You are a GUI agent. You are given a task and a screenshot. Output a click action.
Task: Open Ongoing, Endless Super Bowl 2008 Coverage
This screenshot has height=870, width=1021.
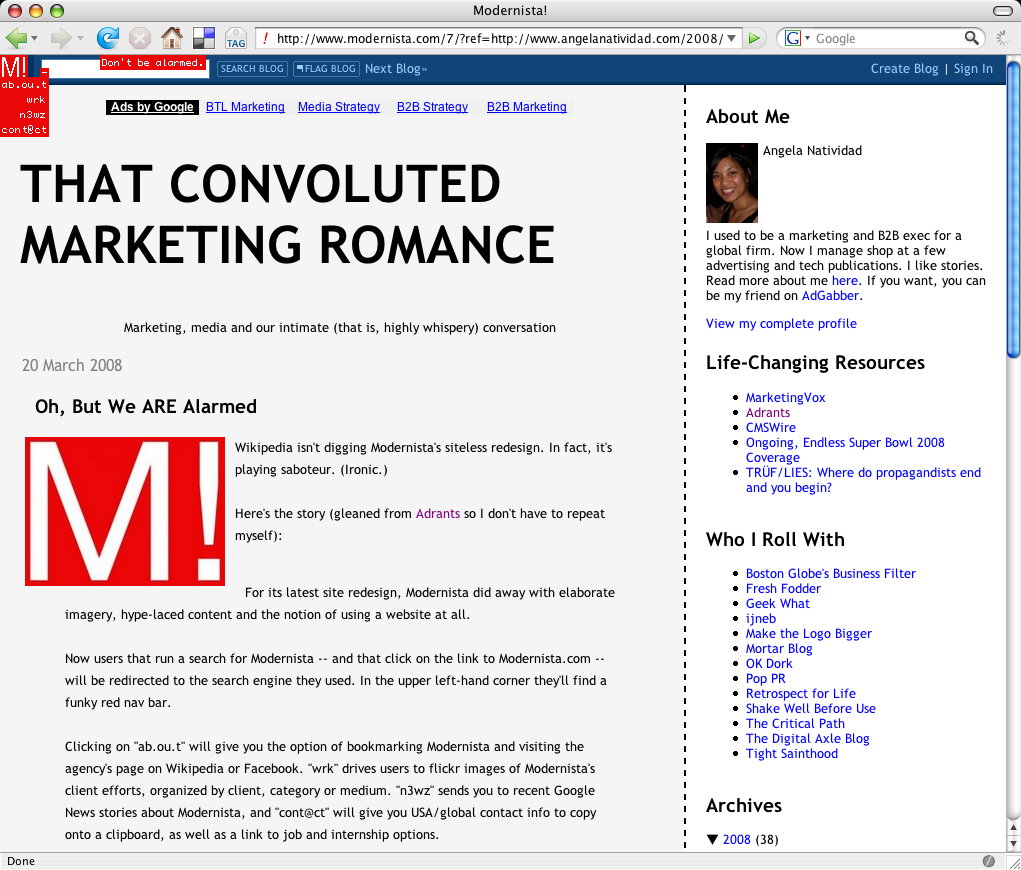point(845,450)
